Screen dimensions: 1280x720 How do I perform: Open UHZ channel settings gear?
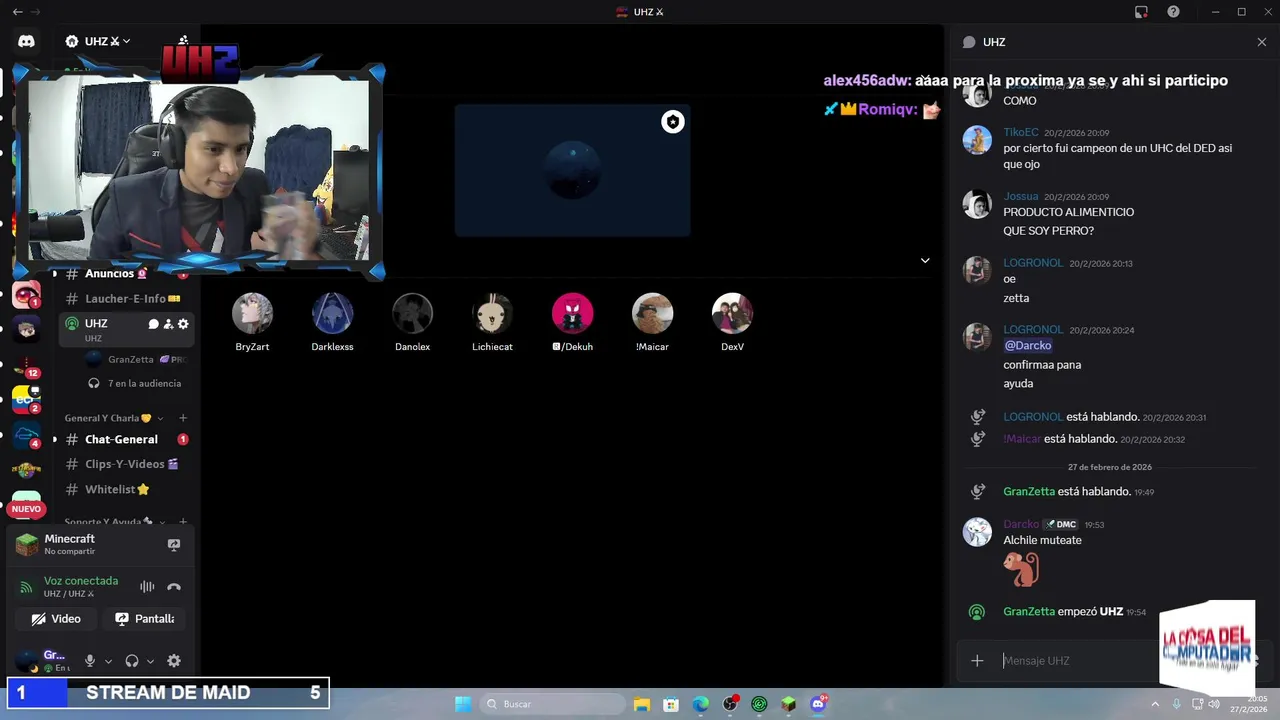[183, 324]
